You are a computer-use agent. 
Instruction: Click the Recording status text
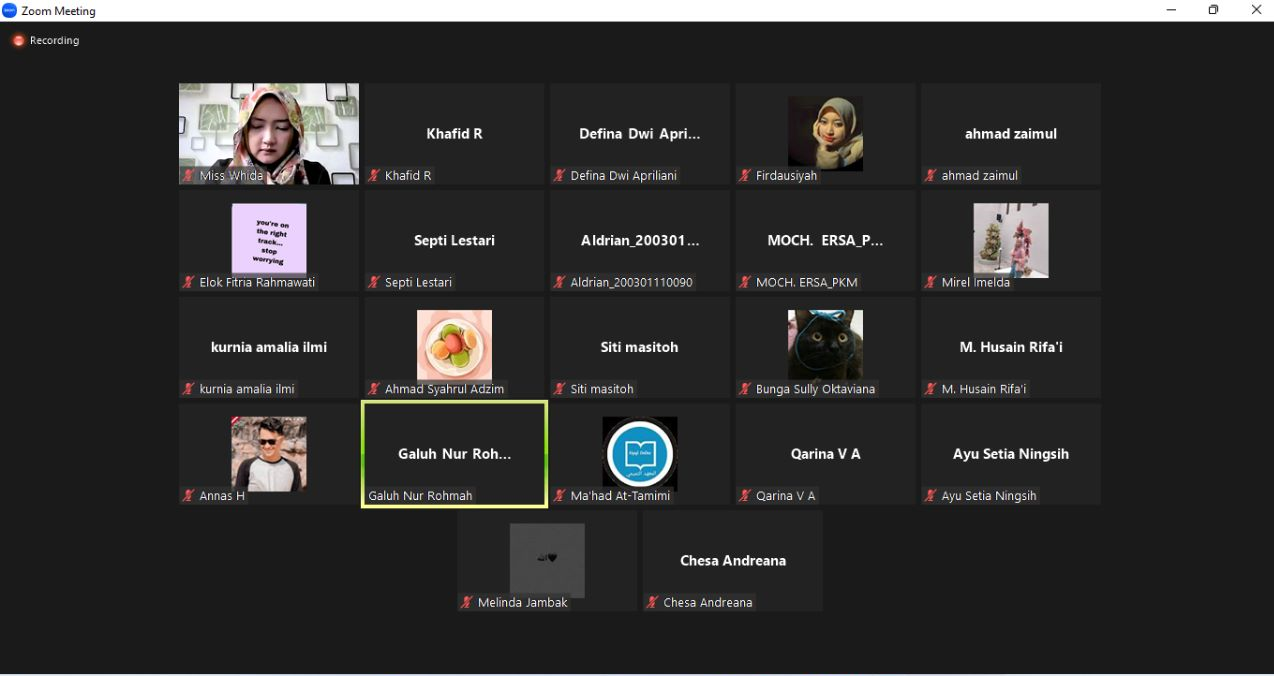tap(54, 41)
